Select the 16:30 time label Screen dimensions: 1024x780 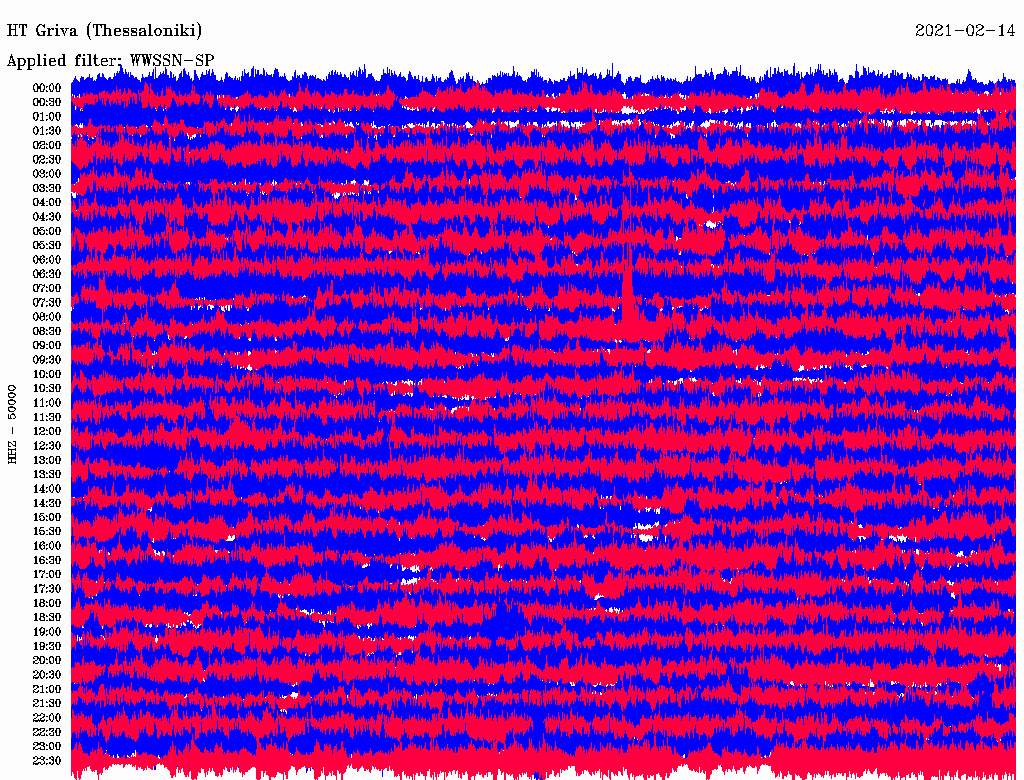point(47,561)
